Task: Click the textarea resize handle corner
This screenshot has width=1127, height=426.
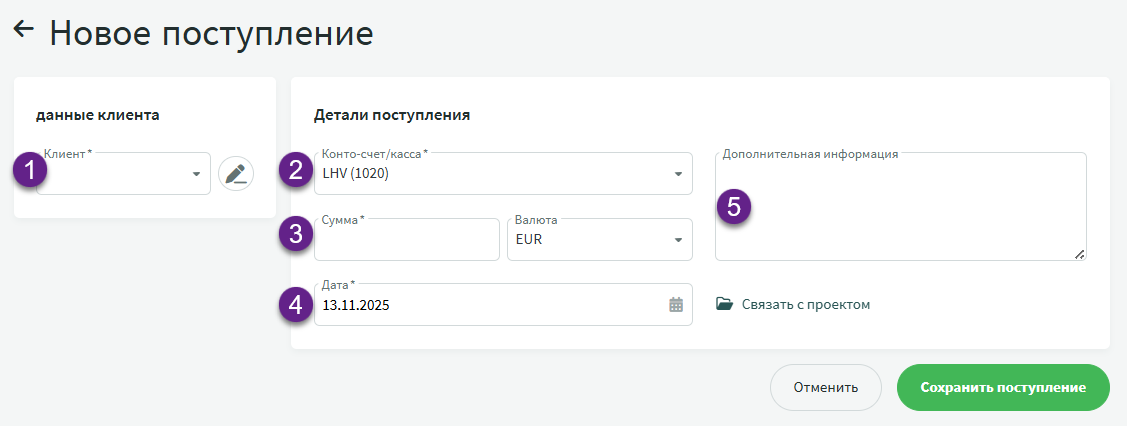Action: (1079, 254)
